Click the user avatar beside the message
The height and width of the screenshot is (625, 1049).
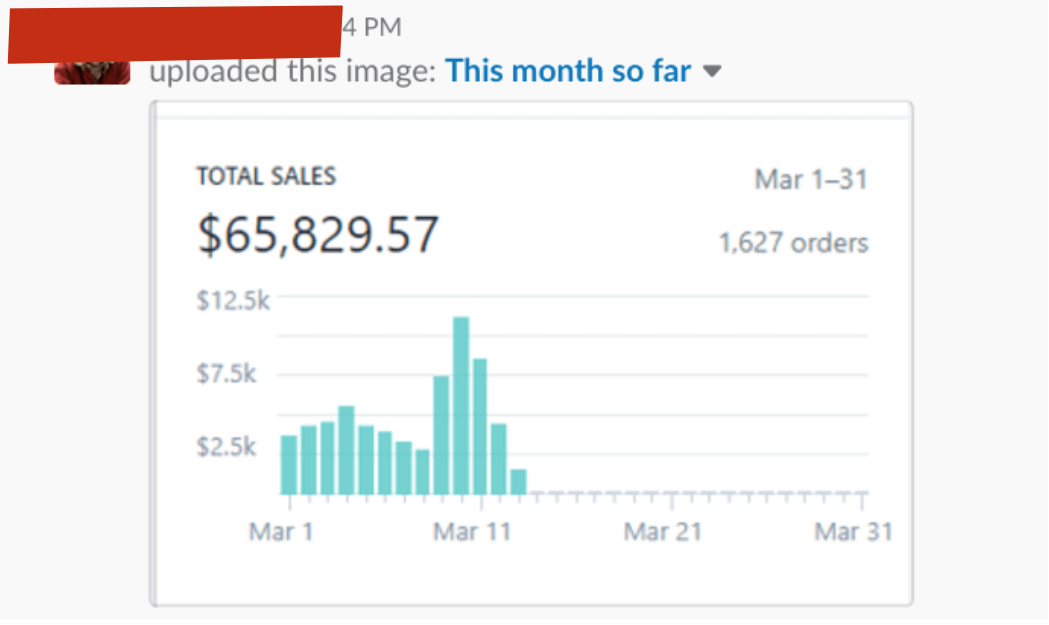92,73
